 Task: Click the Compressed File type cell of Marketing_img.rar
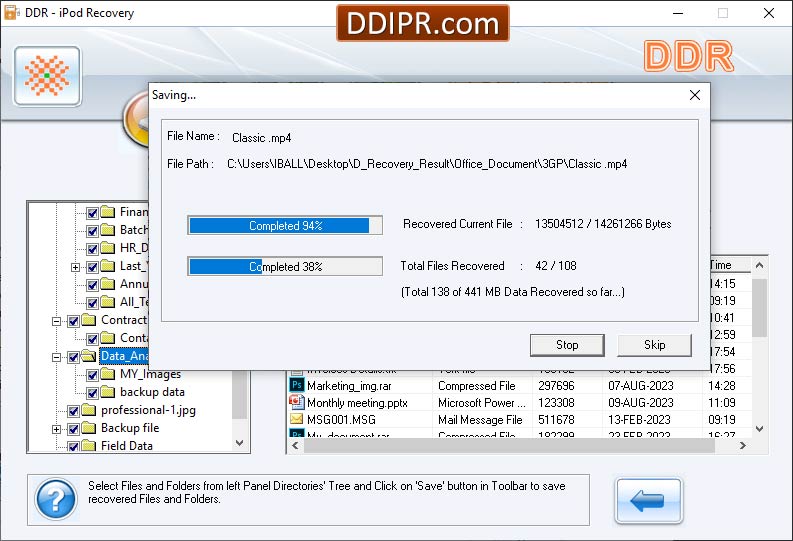[x=476, y=386]
